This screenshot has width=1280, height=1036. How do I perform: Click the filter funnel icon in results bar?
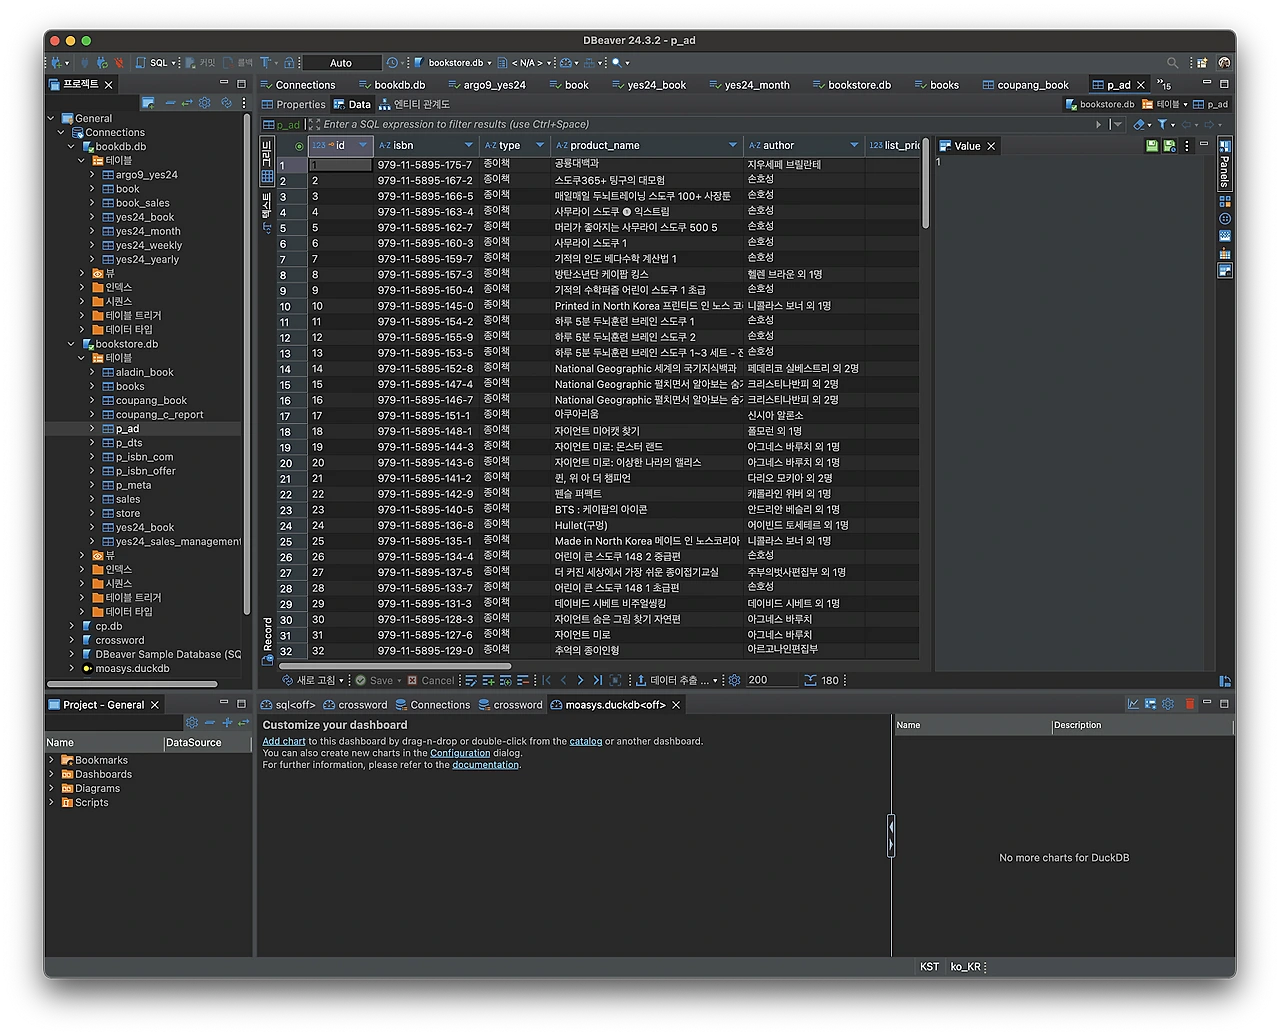[1163, 125]
